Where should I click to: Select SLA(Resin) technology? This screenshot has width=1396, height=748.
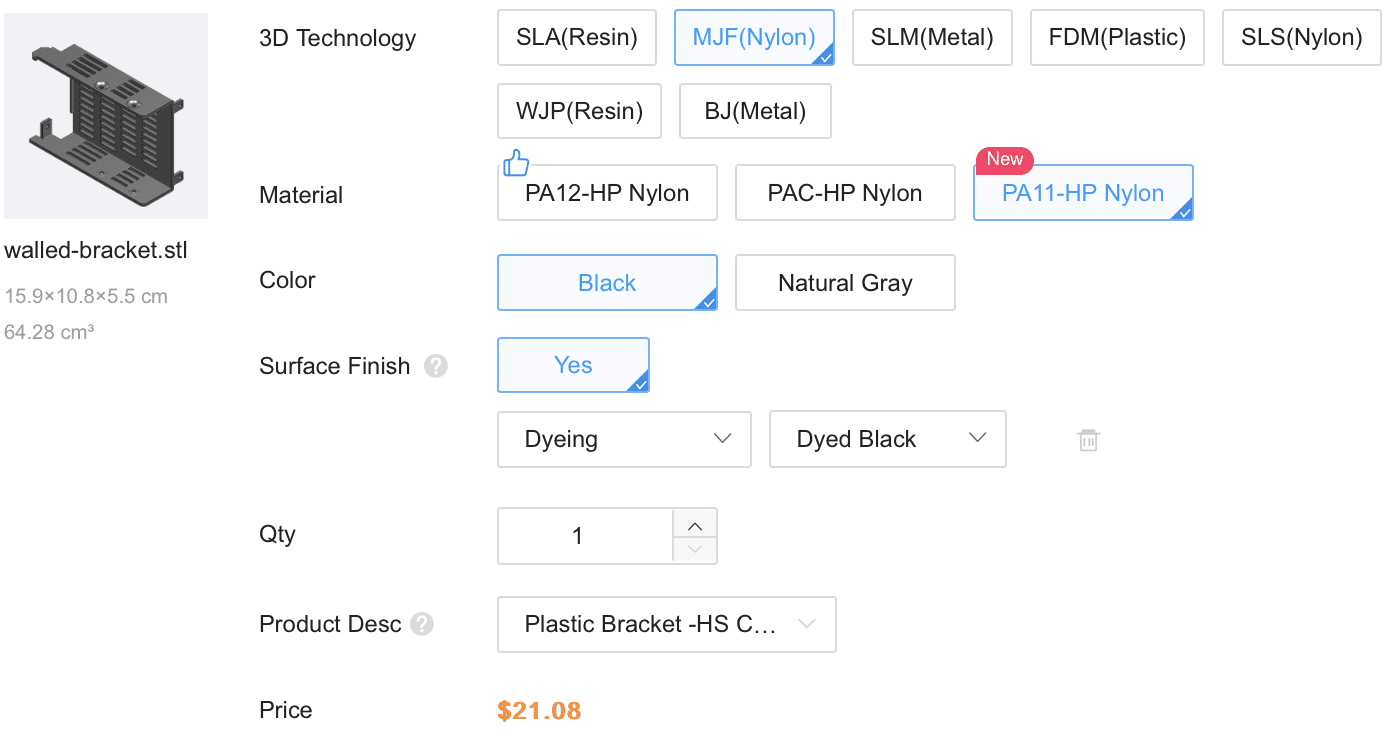pyautogui.click(x=577, y=38)
